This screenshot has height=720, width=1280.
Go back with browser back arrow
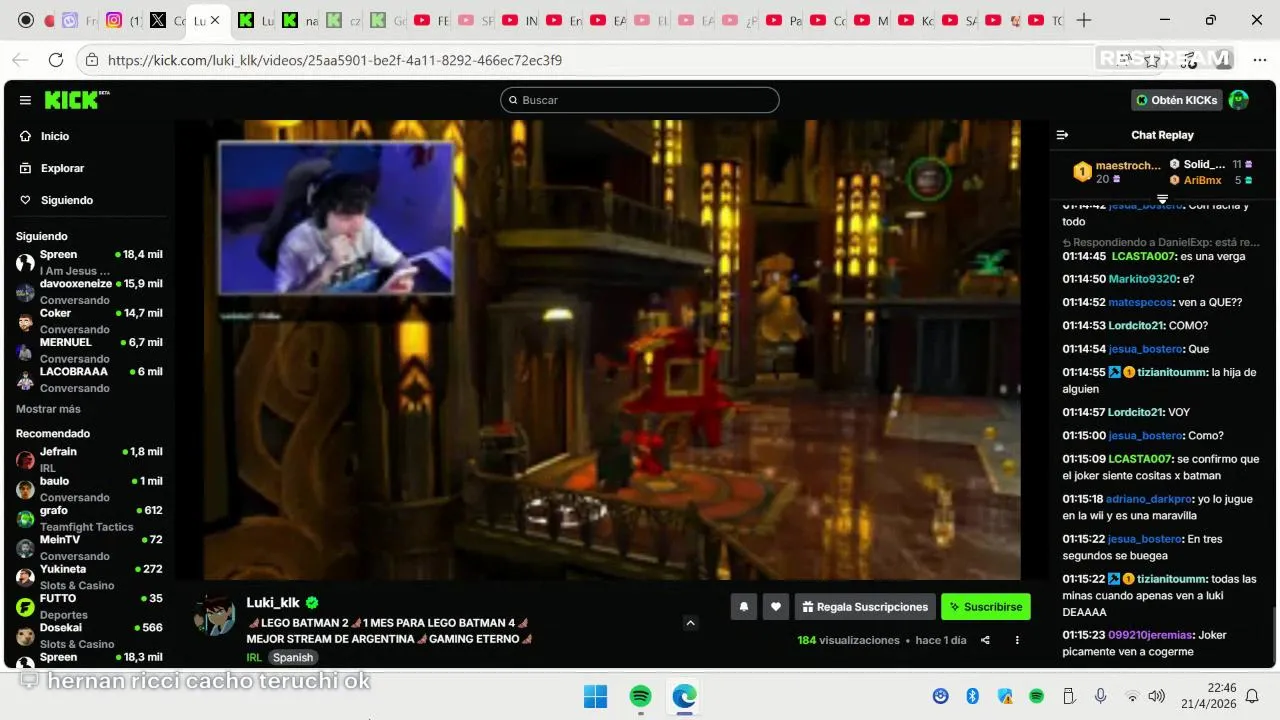pyautogui.click(x=20, y=60)
